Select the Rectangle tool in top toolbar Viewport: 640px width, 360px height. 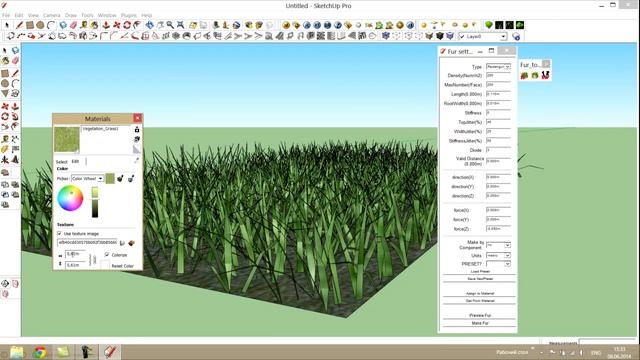coord(29,25)
